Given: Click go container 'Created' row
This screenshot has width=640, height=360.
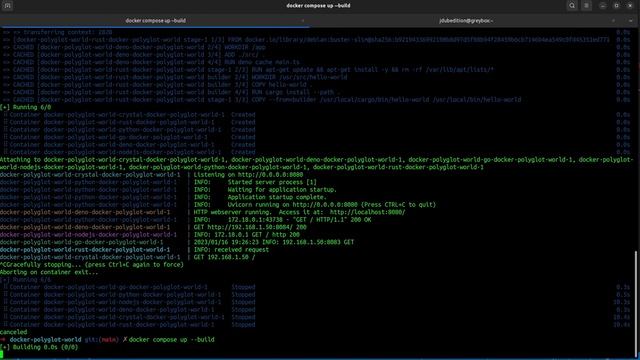Looking at the screenshot, I should 129,138.
